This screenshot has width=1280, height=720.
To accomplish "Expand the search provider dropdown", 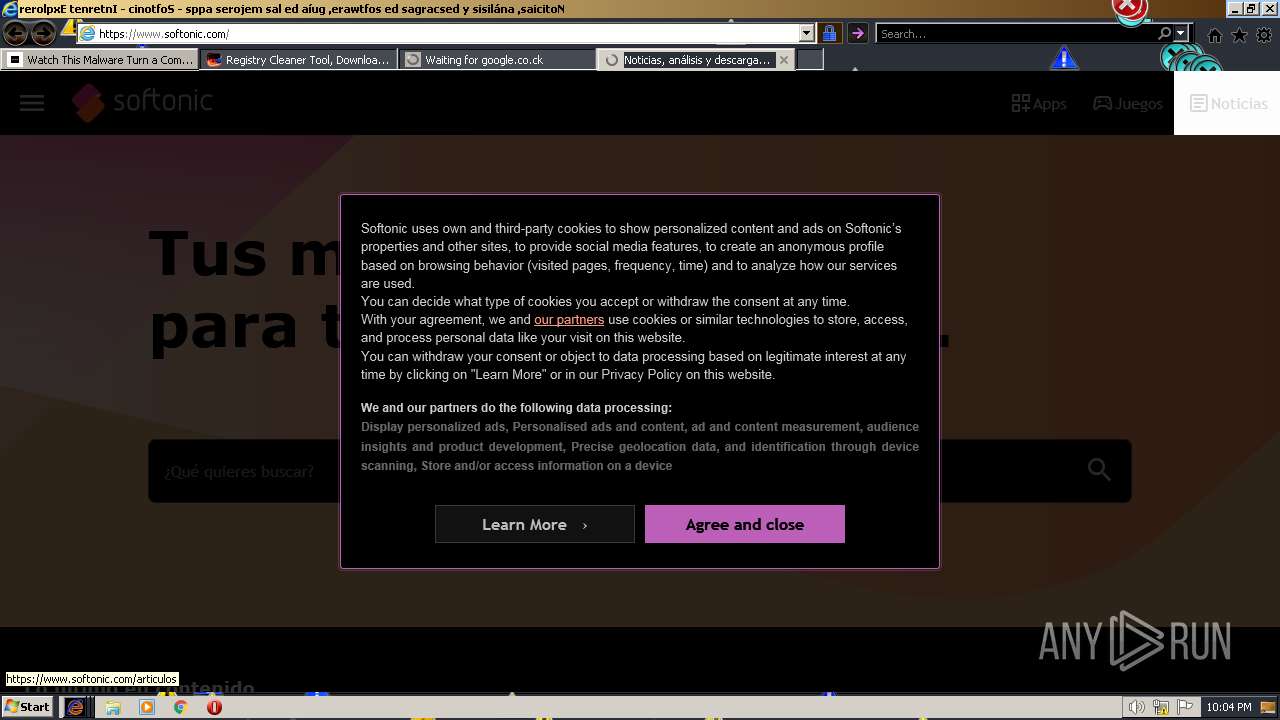I will pyautogui.click(x=1180, y=33).
